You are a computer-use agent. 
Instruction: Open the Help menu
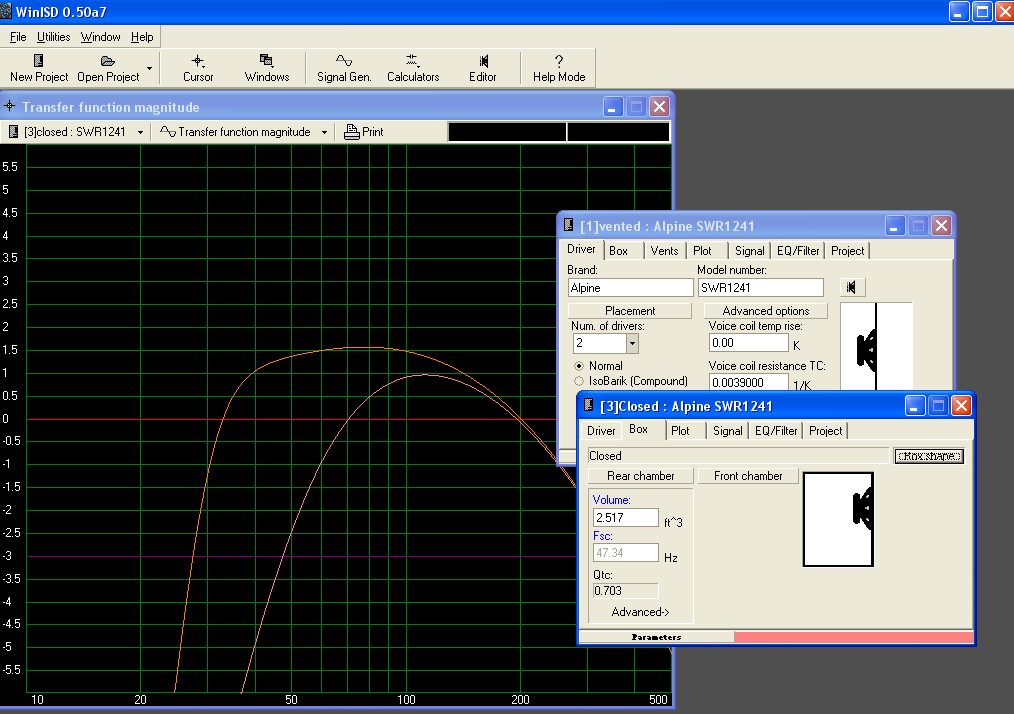pyautogui.click(x=142, y=37)
